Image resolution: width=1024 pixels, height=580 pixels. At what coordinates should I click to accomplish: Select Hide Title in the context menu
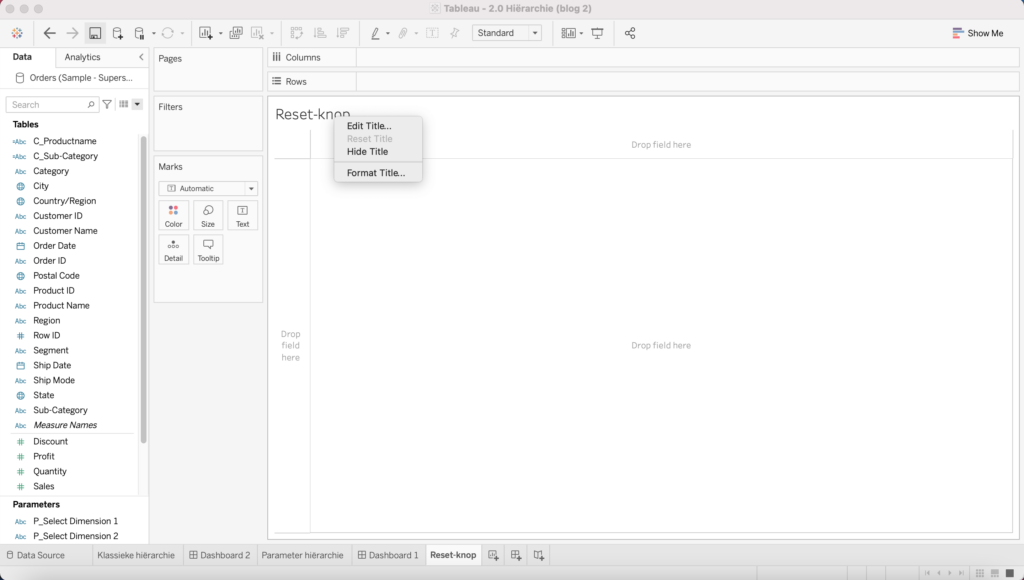click(x=367, y=152)
